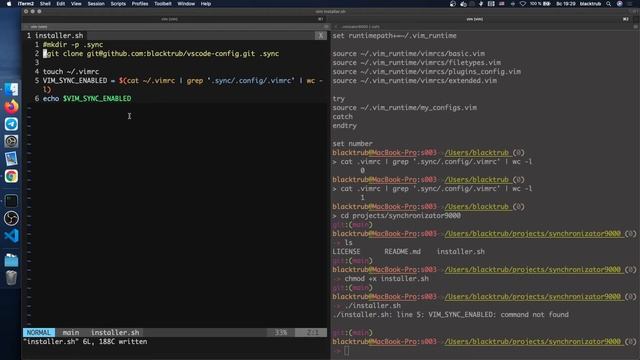
Task: Click '"installer.sh" 6L, 188C written' message
Action: click(x=85, y=341)
